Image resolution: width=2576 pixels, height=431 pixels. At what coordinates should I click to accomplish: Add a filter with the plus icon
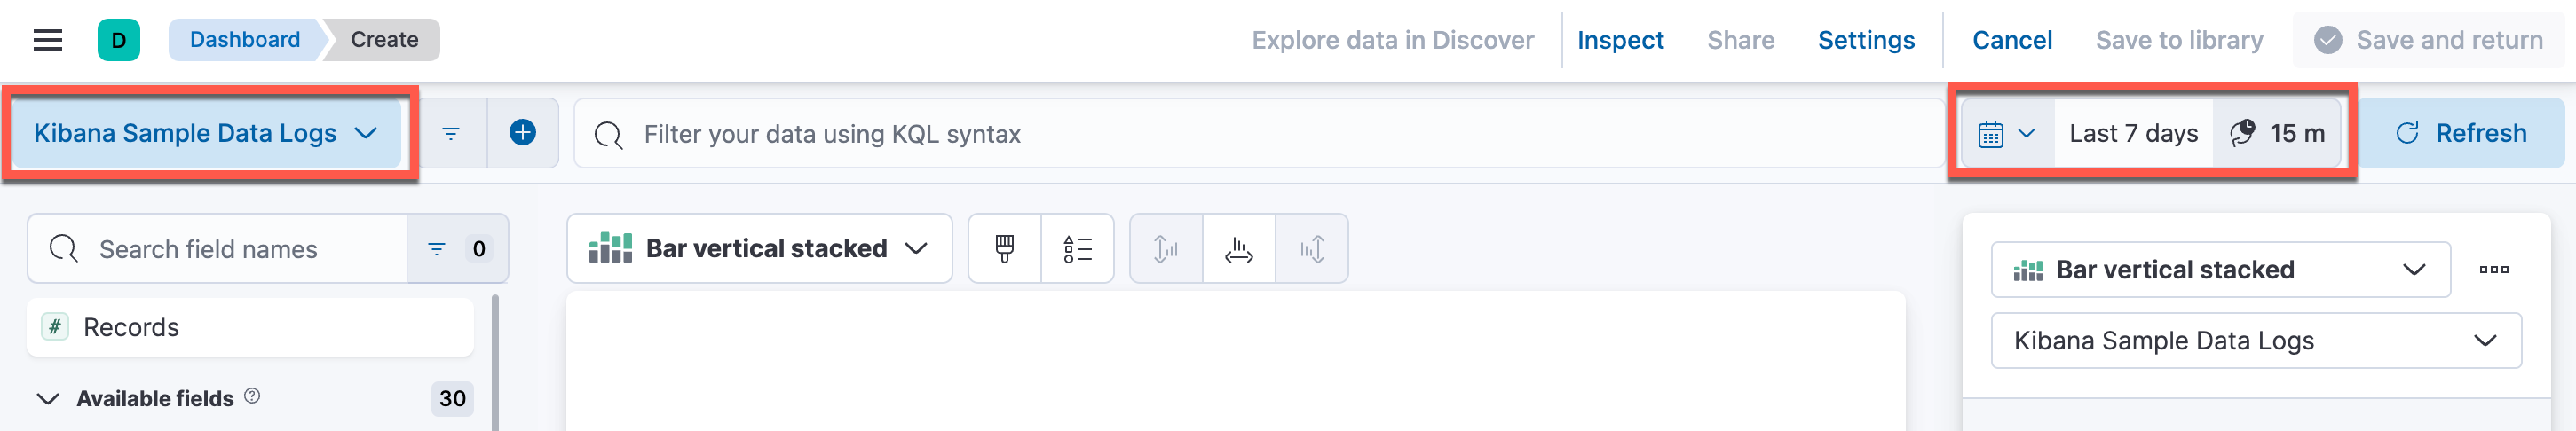522,132
